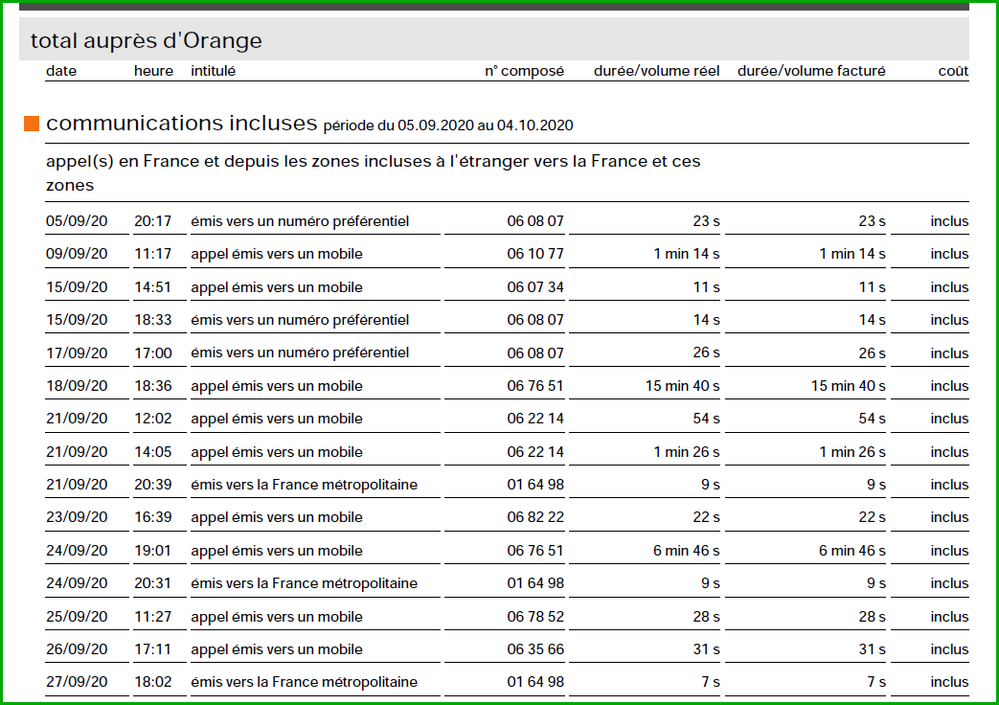Viewport: 999px width, 705px height.
Task: Click the 'intitulé' column header
Action: point(213,71)
